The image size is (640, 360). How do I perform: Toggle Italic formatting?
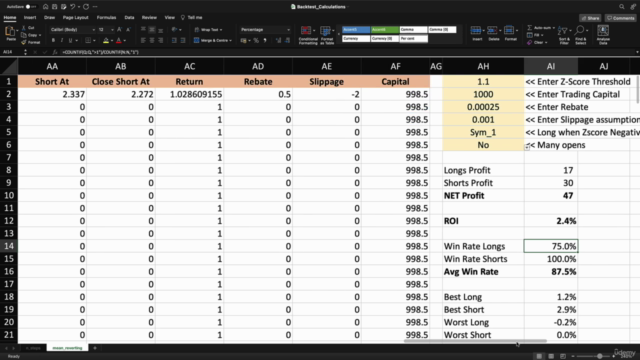click(62, 40)
